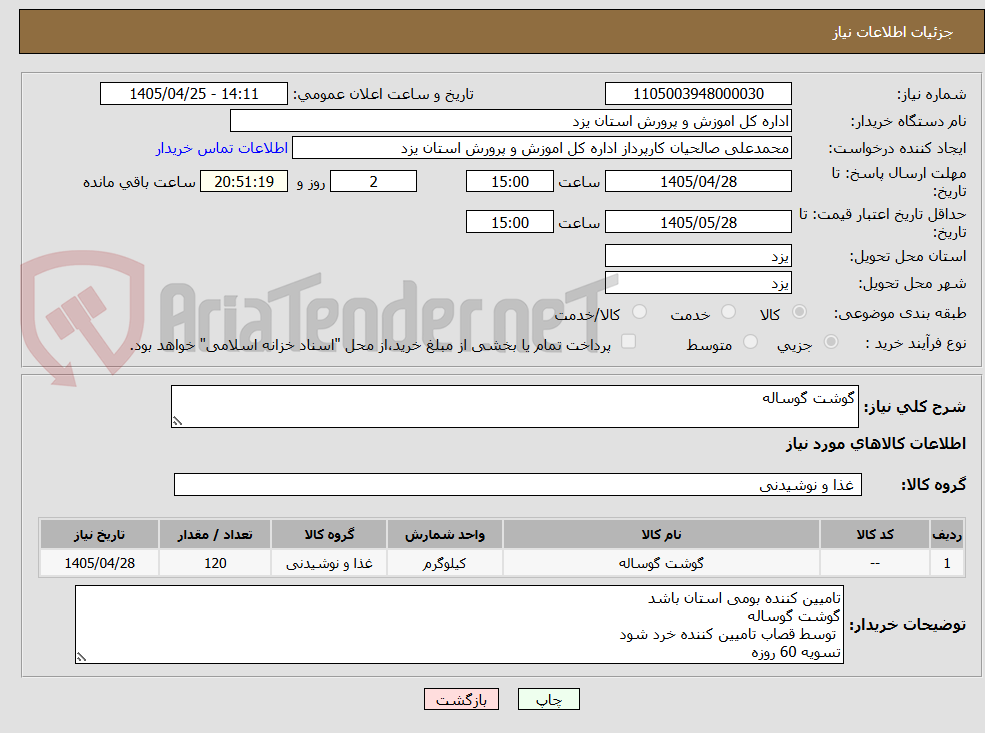Screen dimensions: 985x733
Task: Click the نام کالا column header
Action: tap(661, 535)
